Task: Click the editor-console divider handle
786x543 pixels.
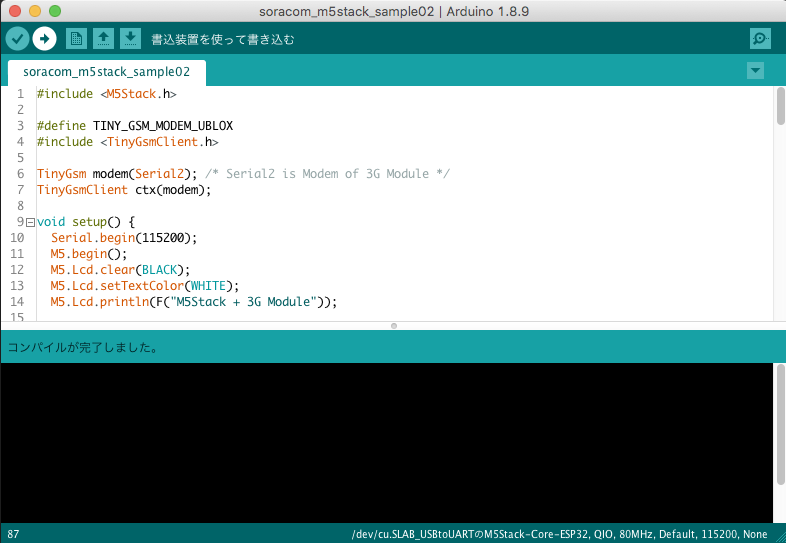Action: (394, 326)
